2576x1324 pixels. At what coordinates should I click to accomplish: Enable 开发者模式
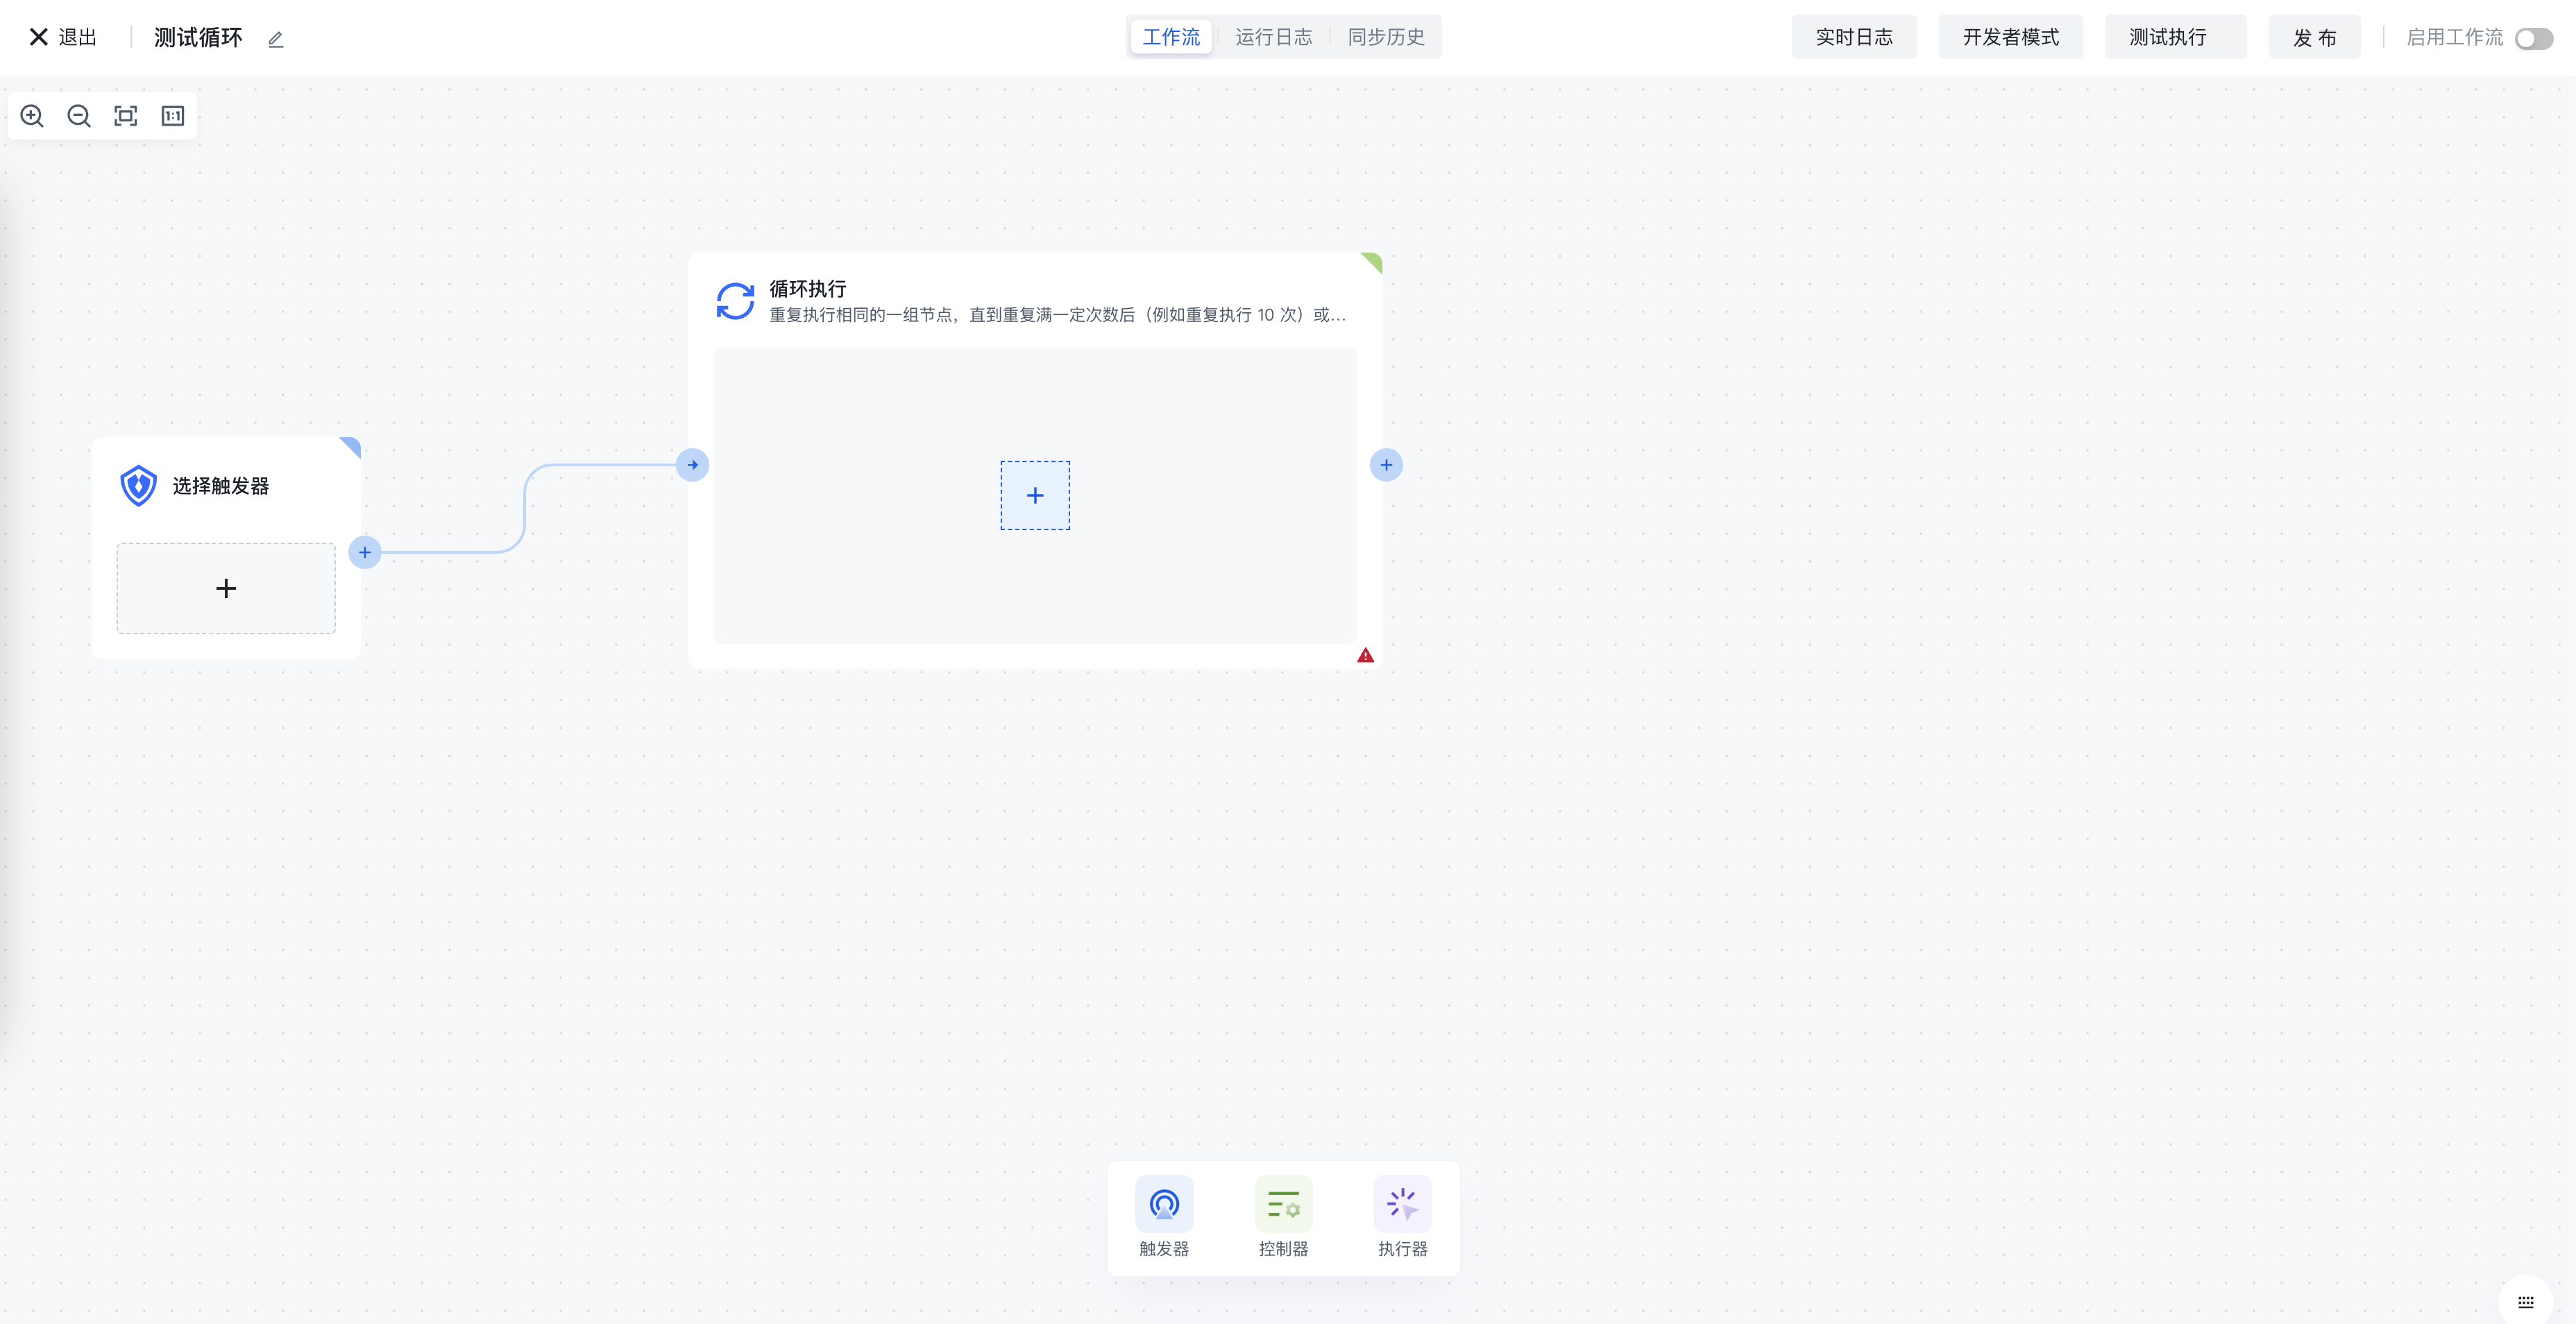pos(2010,37)
